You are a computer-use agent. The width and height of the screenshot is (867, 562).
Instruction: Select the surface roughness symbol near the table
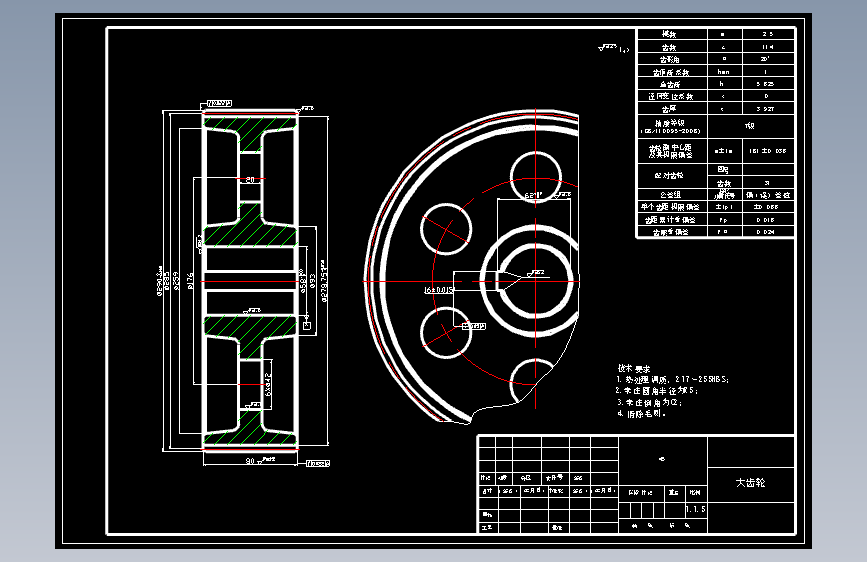(x=613, y=49)
